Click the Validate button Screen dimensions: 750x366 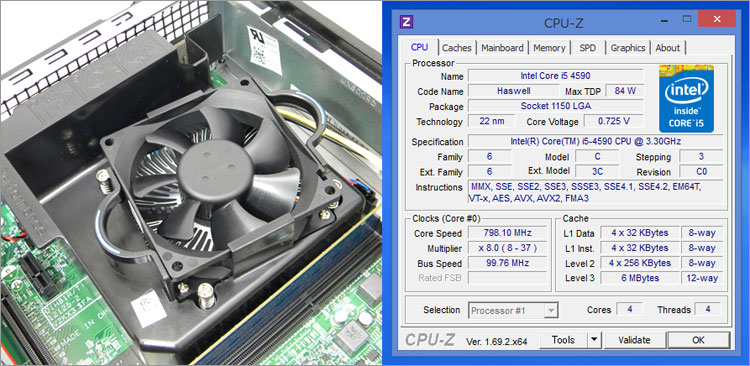634,340
